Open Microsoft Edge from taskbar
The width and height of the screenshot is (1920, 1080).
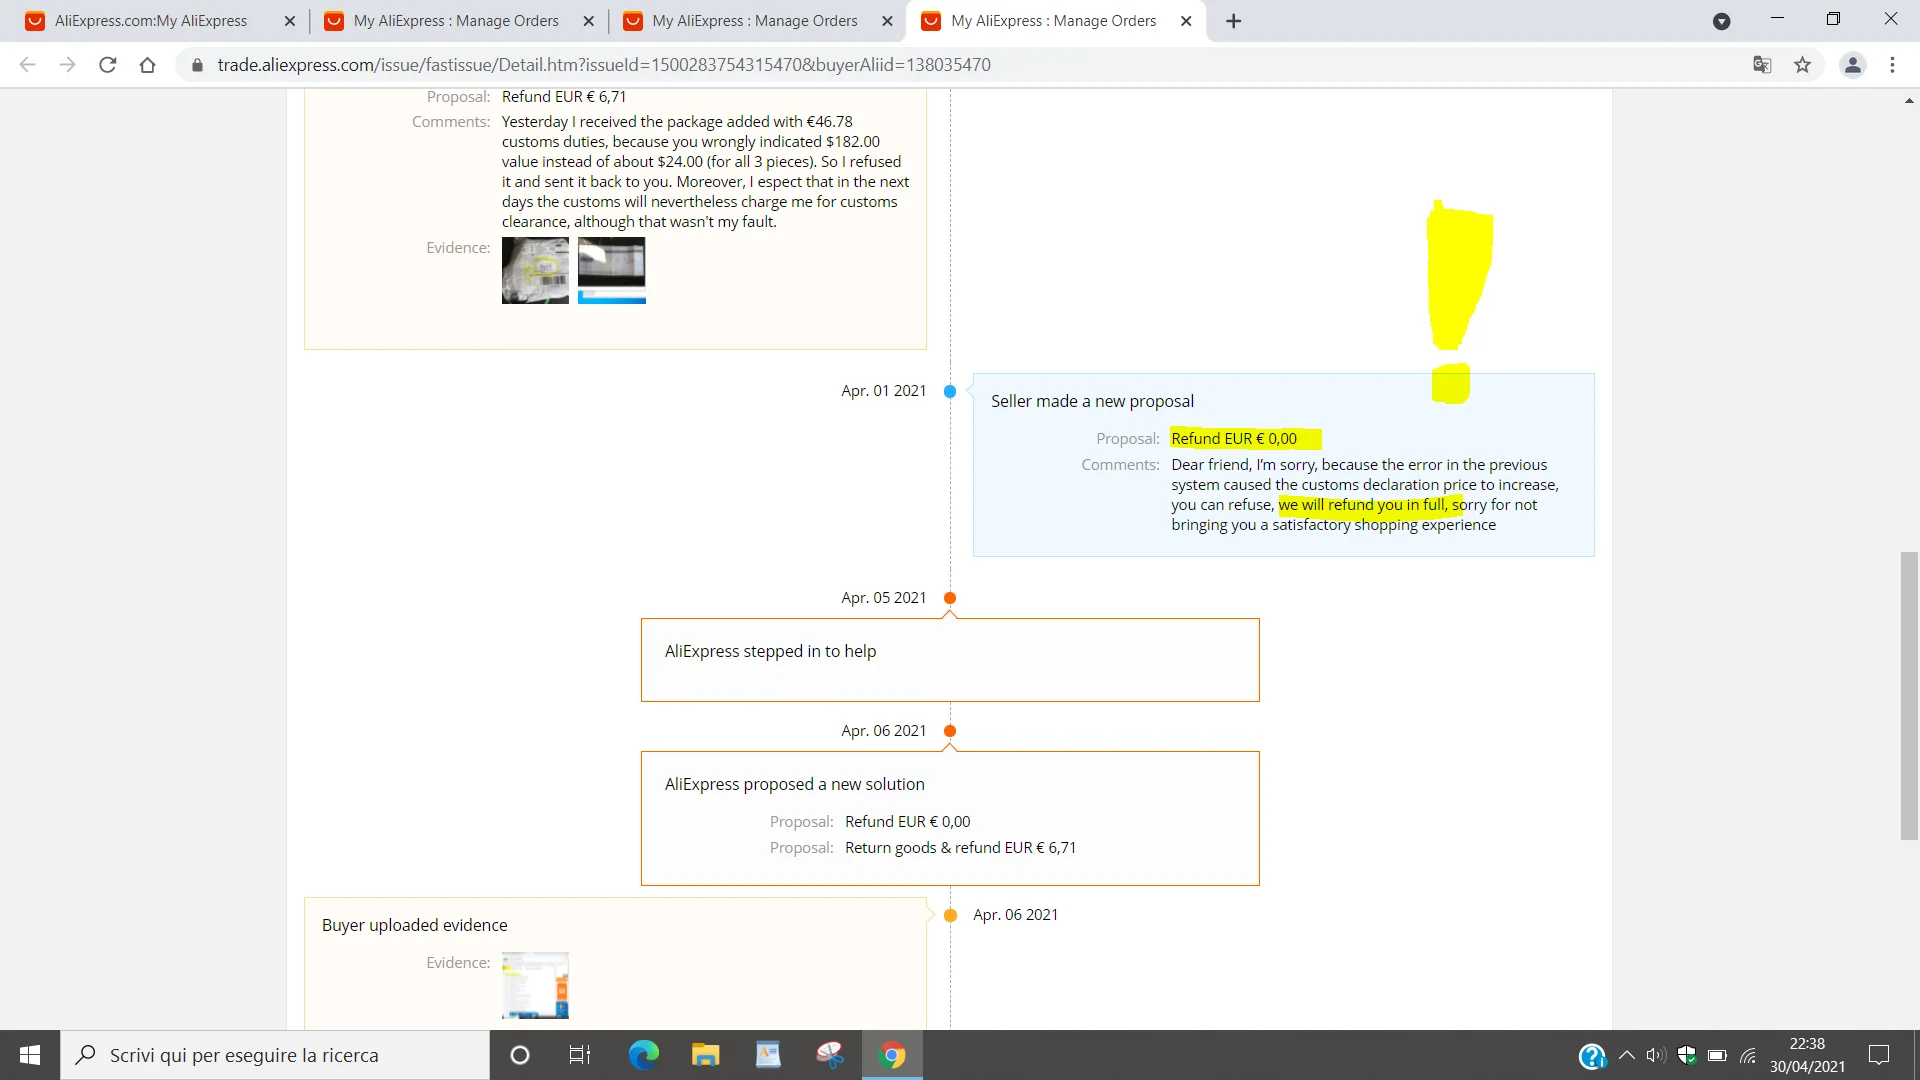click(643, 1055)
